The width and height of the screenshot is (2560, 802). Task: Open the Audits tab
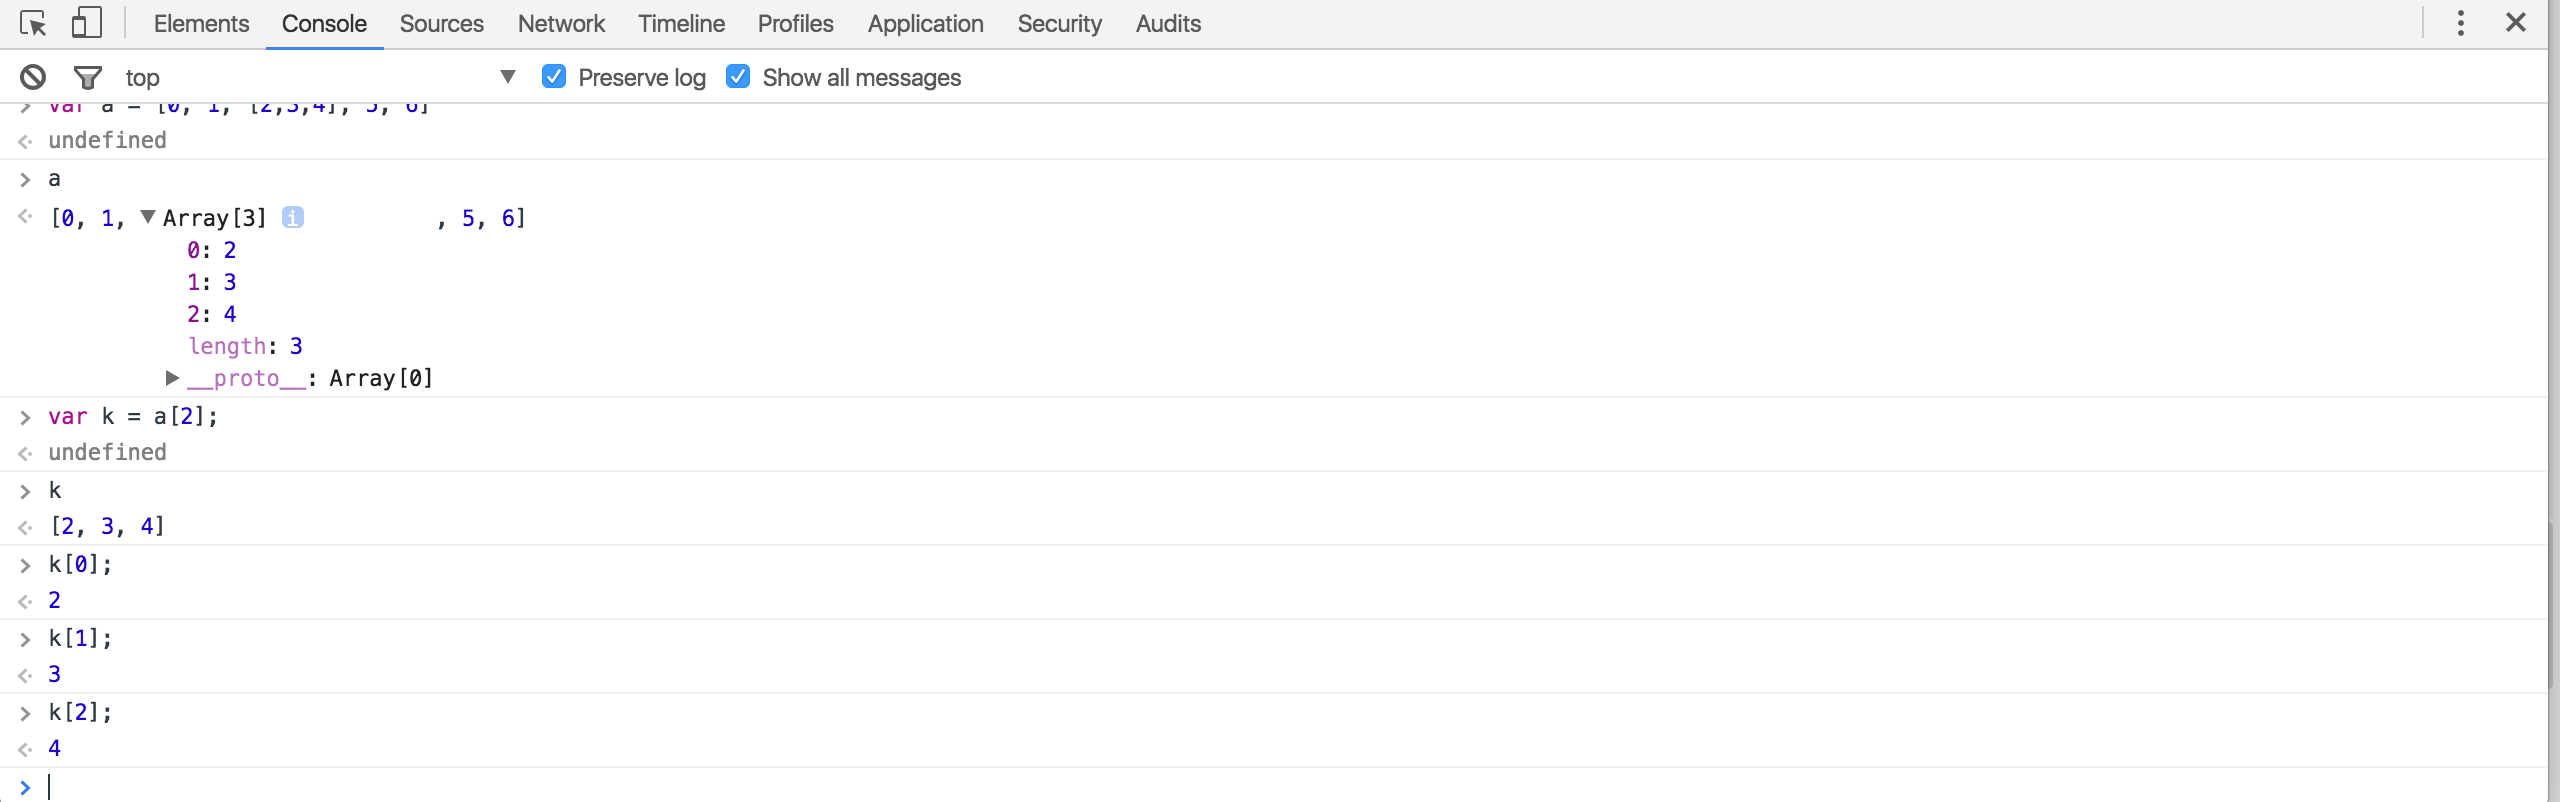(x=1168, y=23)
